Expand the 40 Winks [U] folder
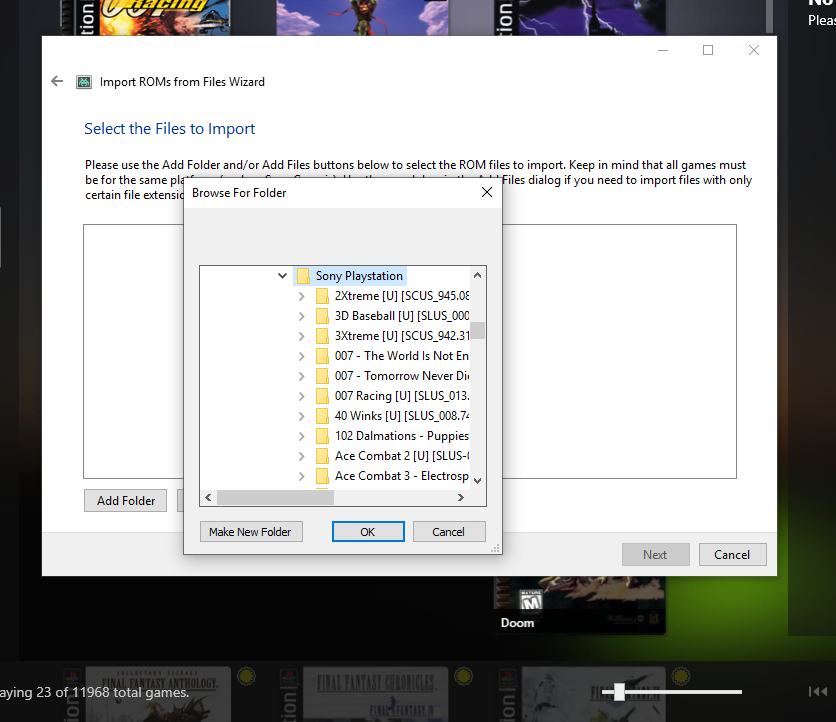The image size is (836, 722). click(301, 416)
